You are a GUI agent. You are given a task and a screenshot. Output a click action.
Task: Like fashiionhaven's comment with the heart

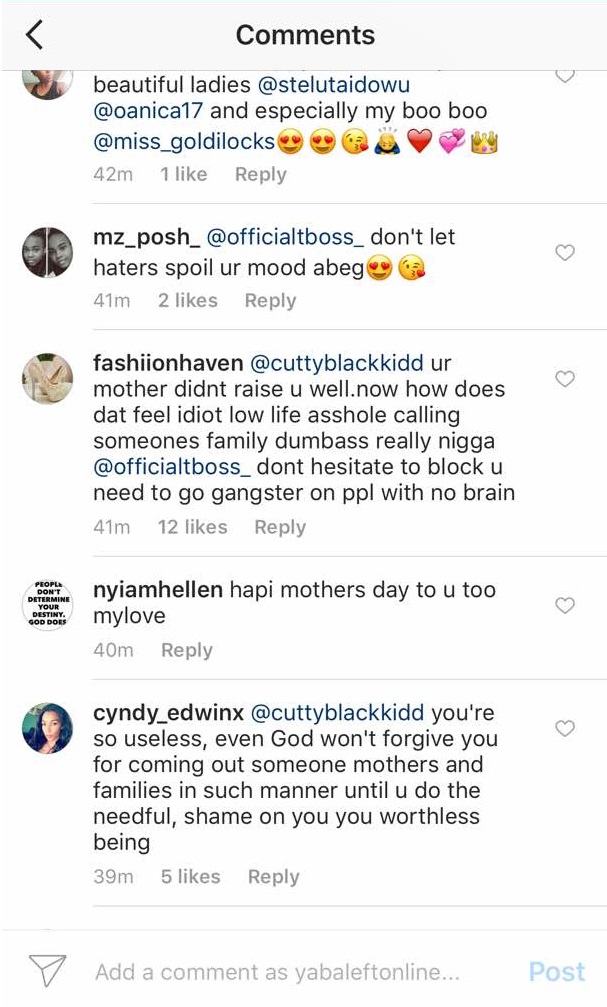click(565, 379)
